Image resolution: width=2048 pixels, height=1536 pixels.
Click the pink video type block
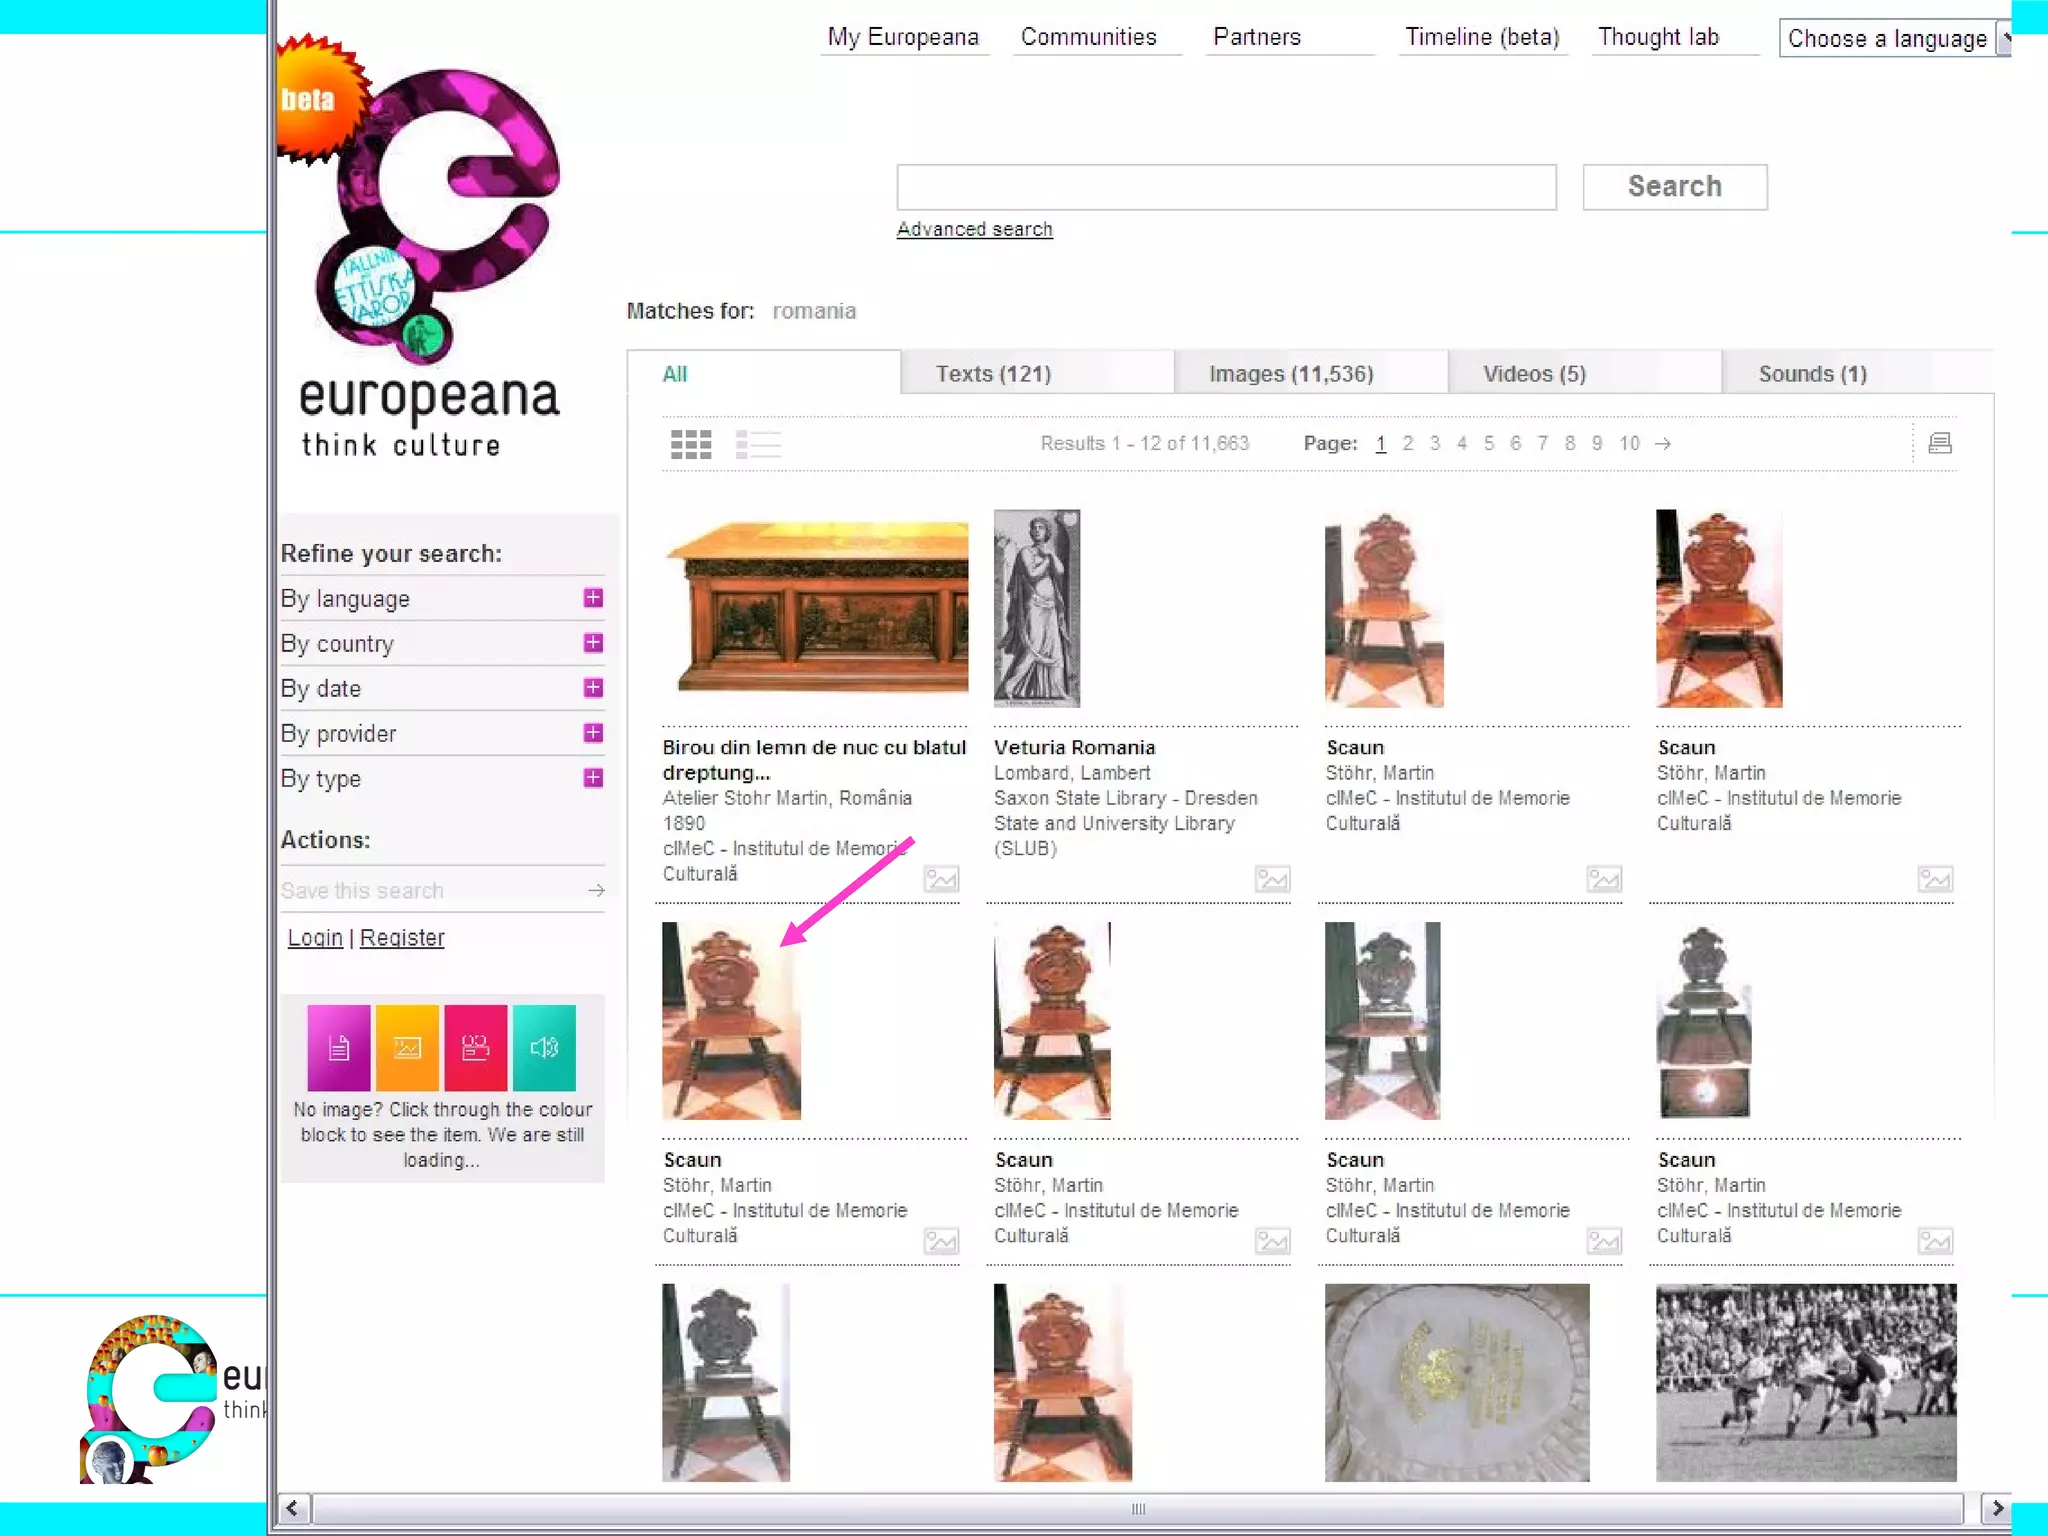pos(475,1047)
